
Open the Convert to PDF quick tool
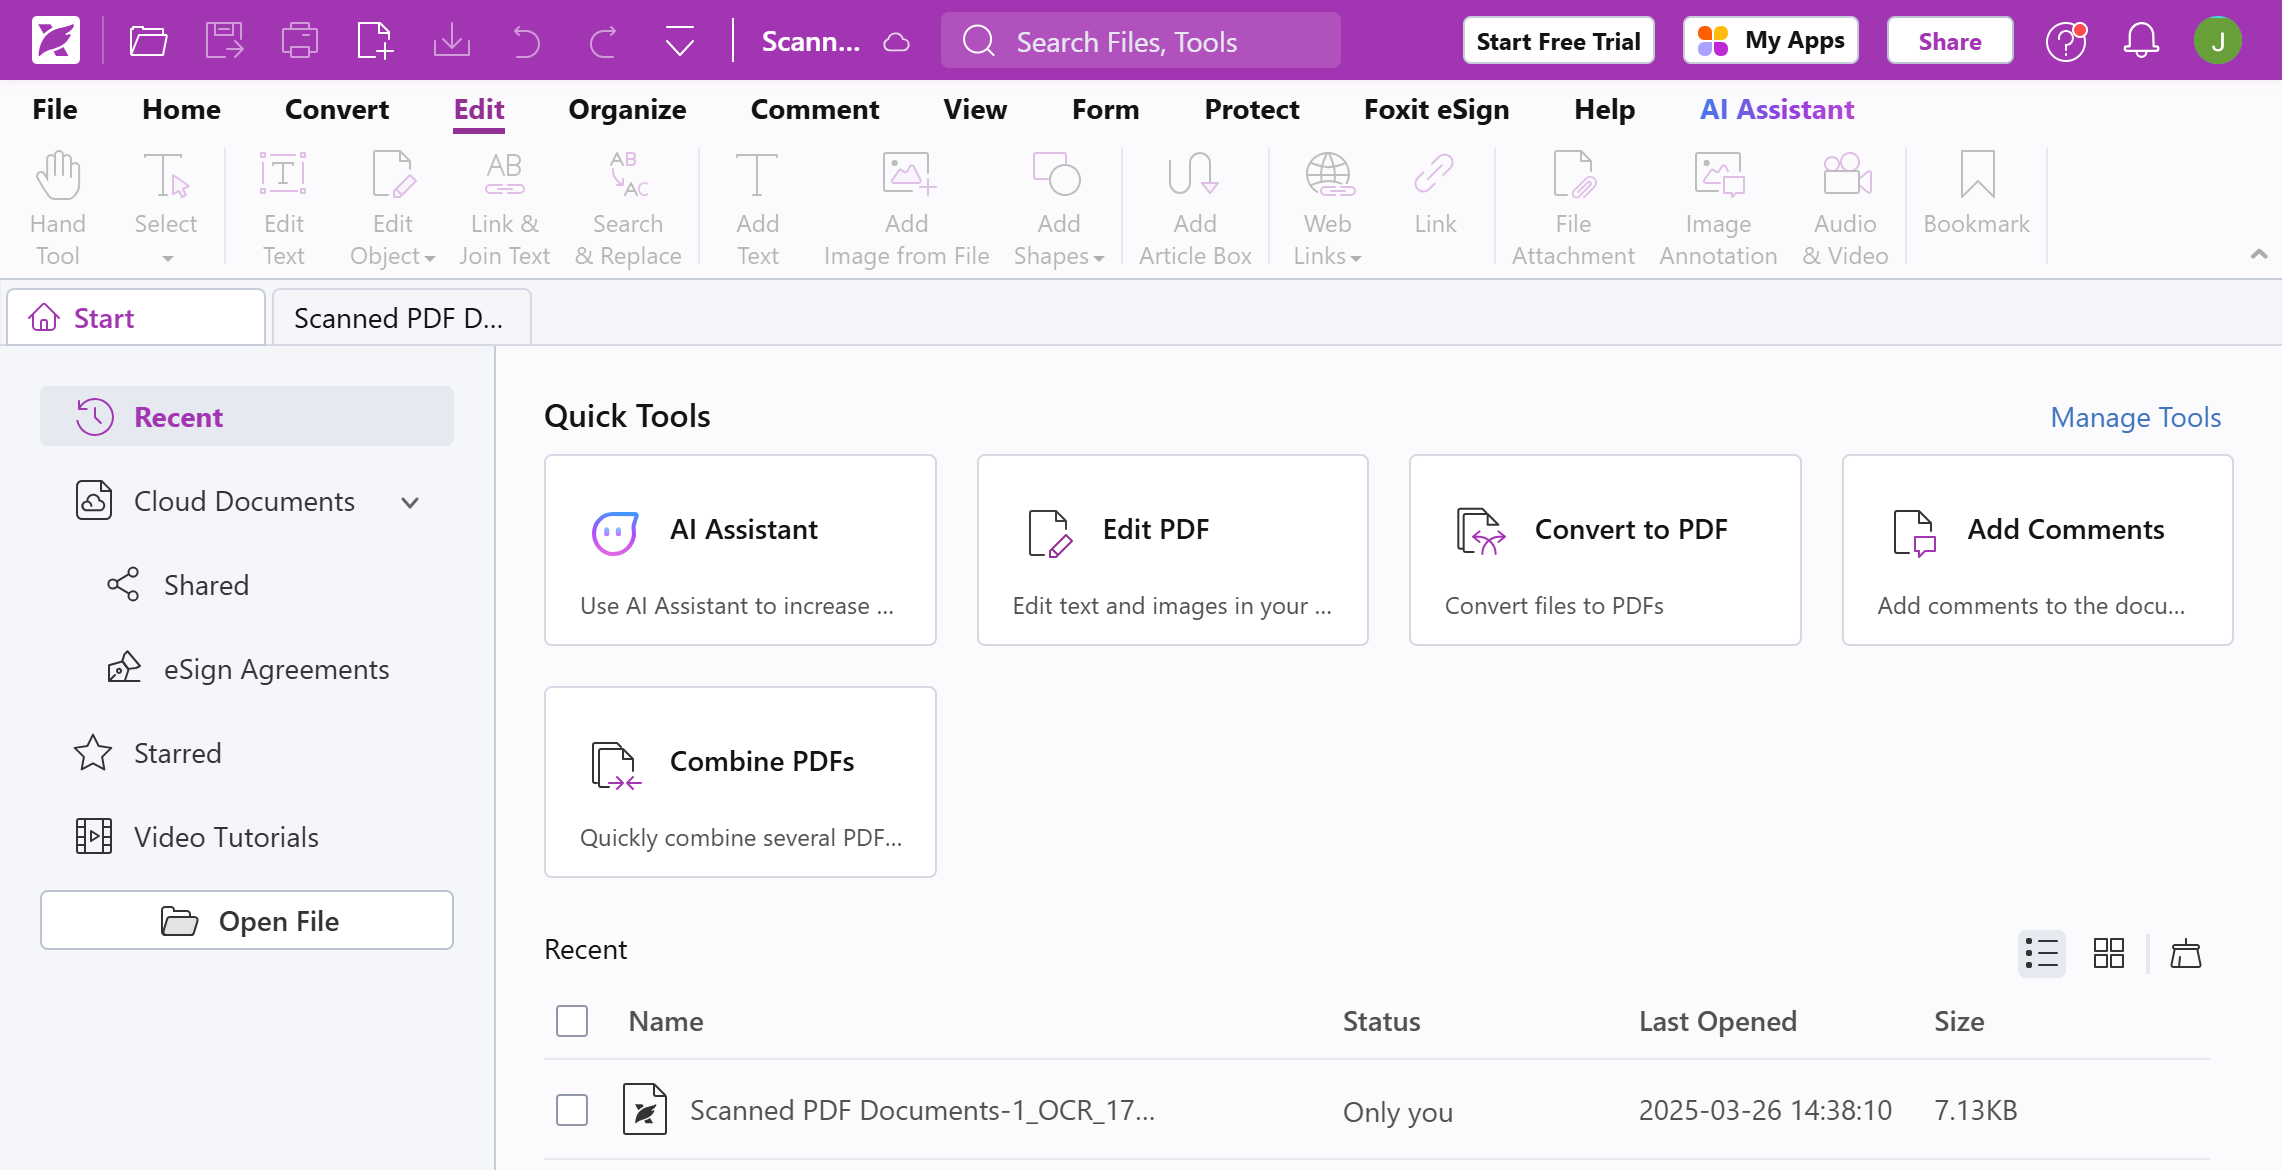click(x=1604, y=550)
